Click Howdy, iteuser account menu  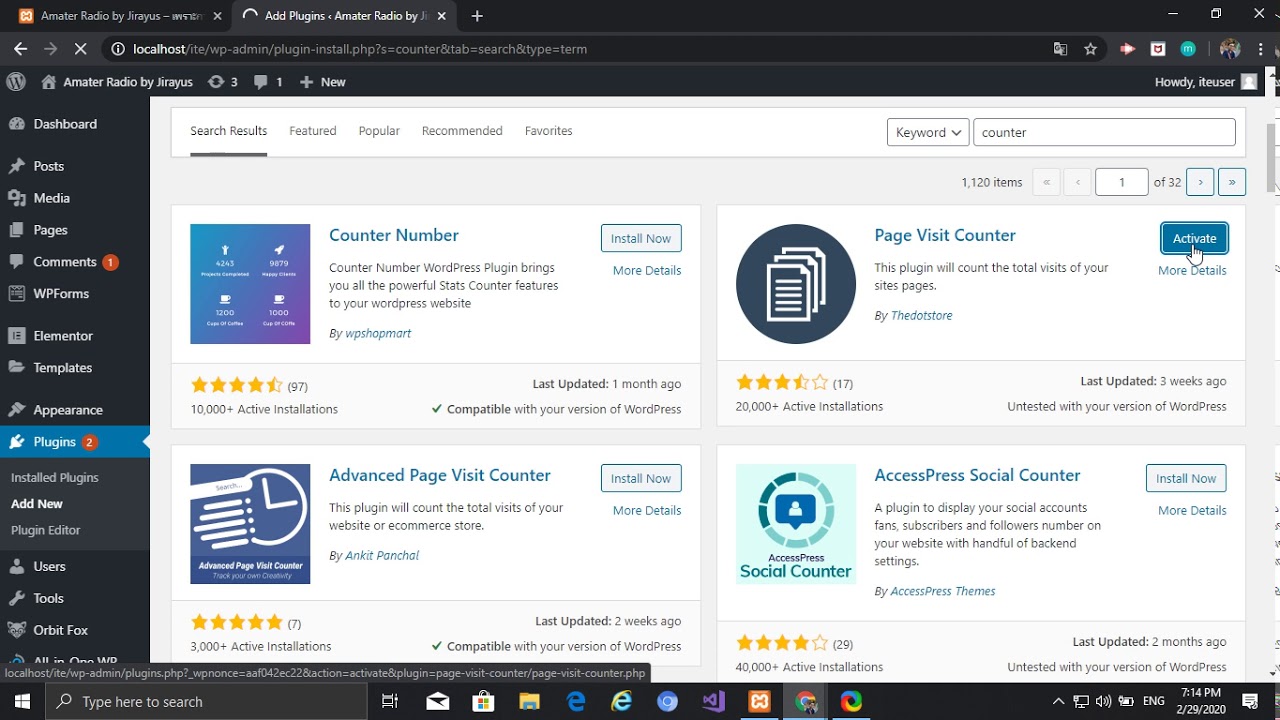pyautogui.click(x=1206, y=82)
